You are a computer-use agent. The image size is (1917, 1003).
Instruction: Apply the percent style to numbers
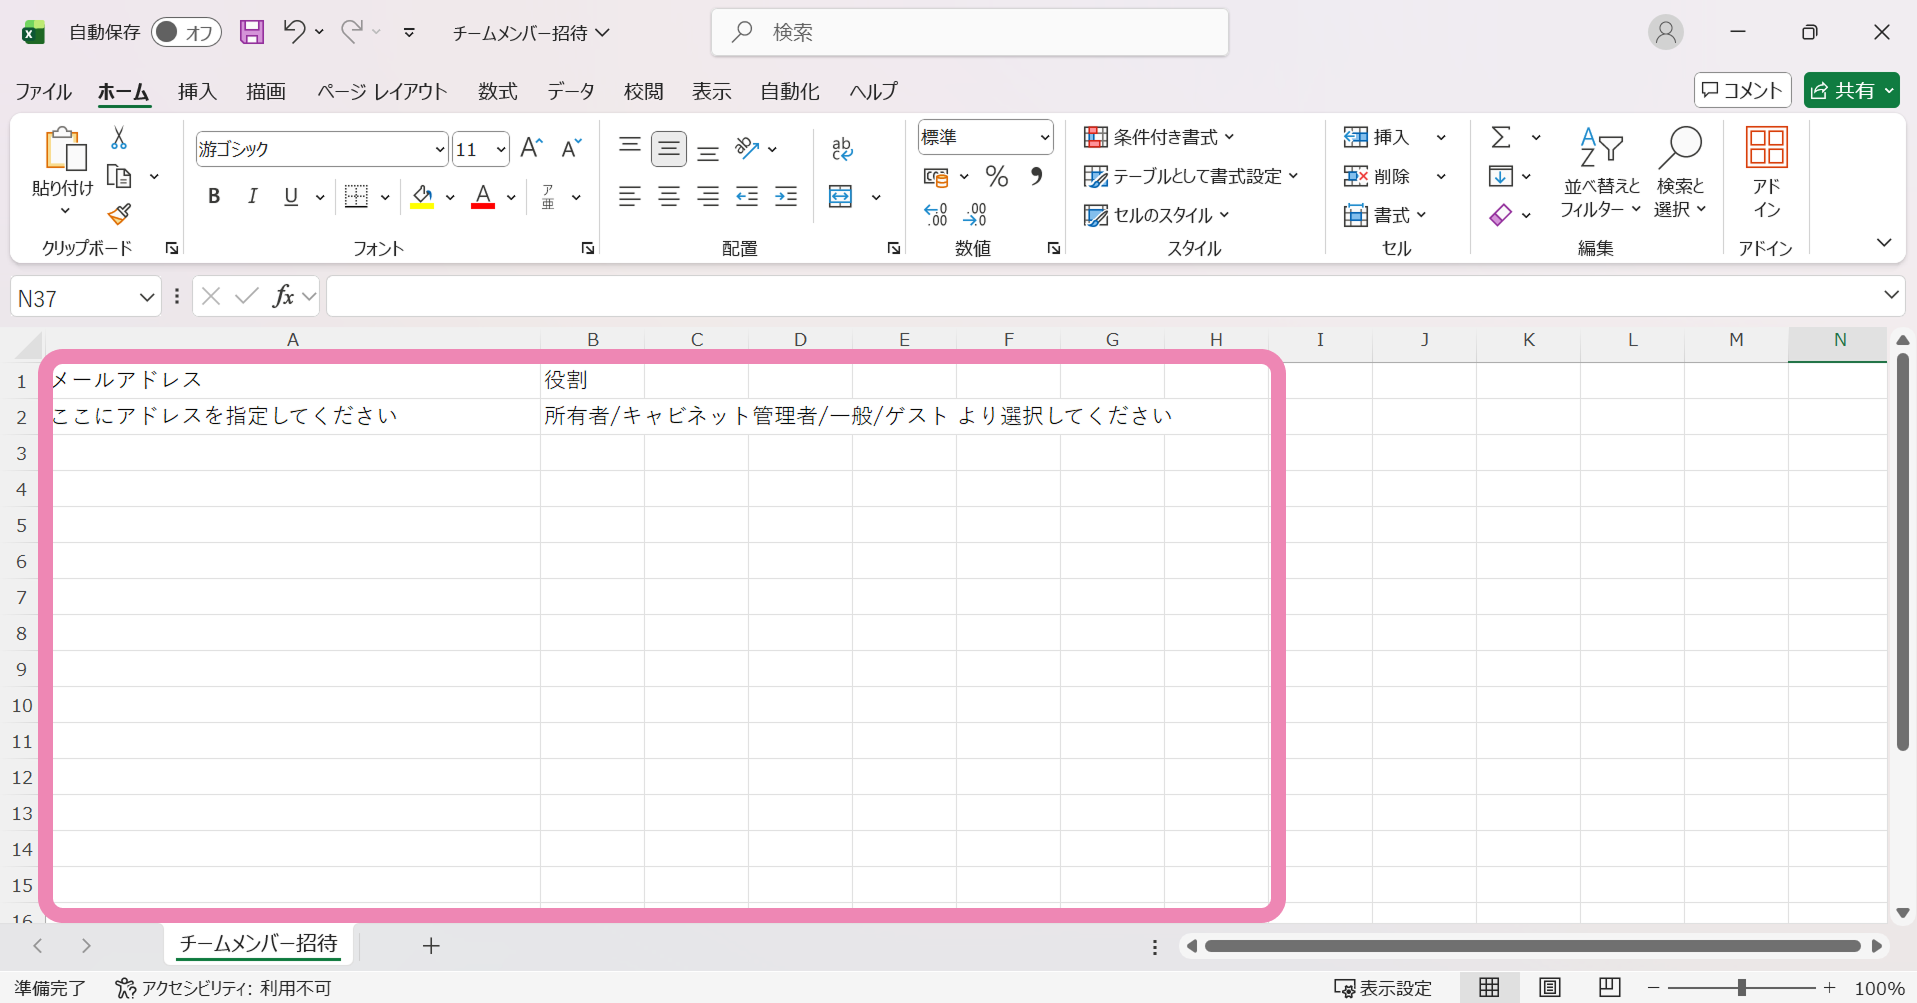tap(997, 176)
